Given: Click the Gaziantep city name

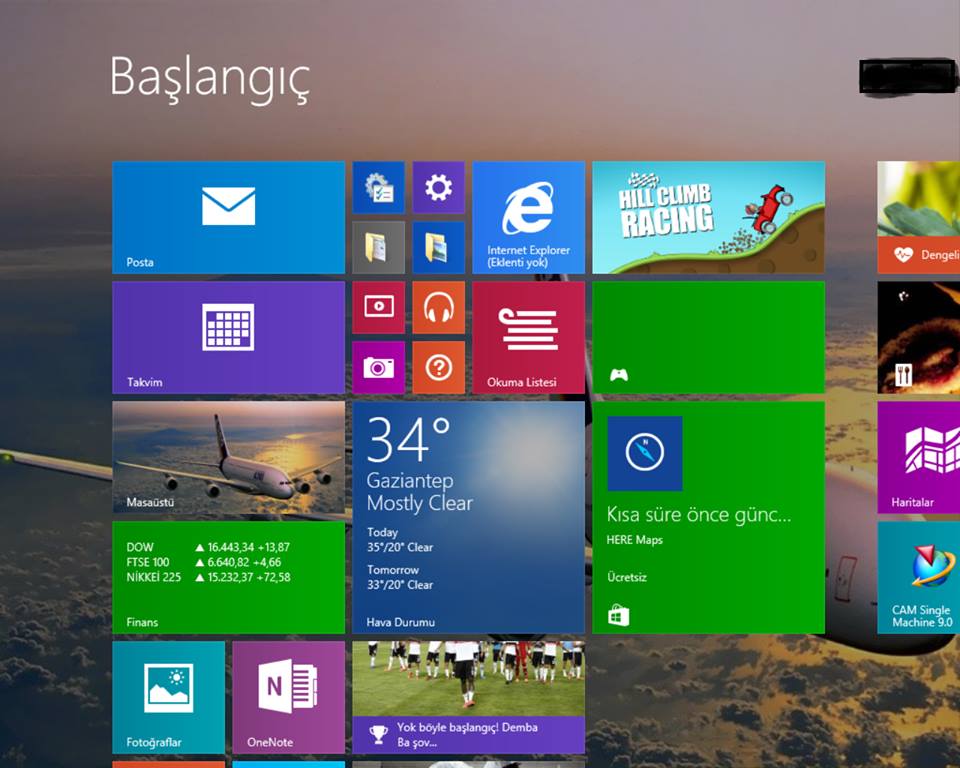Looking at the screenshot, I should (410, 481).
